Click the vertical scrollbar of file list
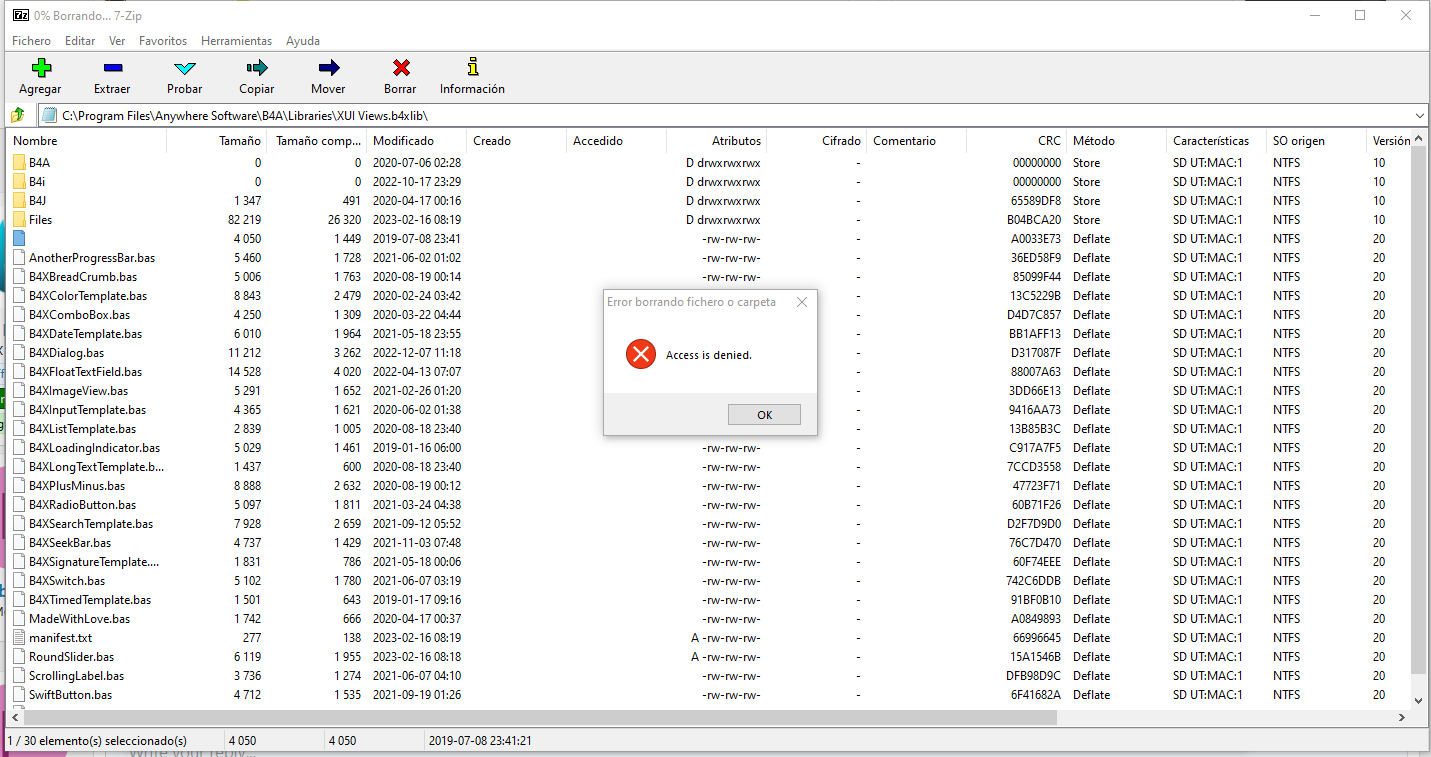The height and width of the screenshot is (757, 1431). pos(1419,412)
